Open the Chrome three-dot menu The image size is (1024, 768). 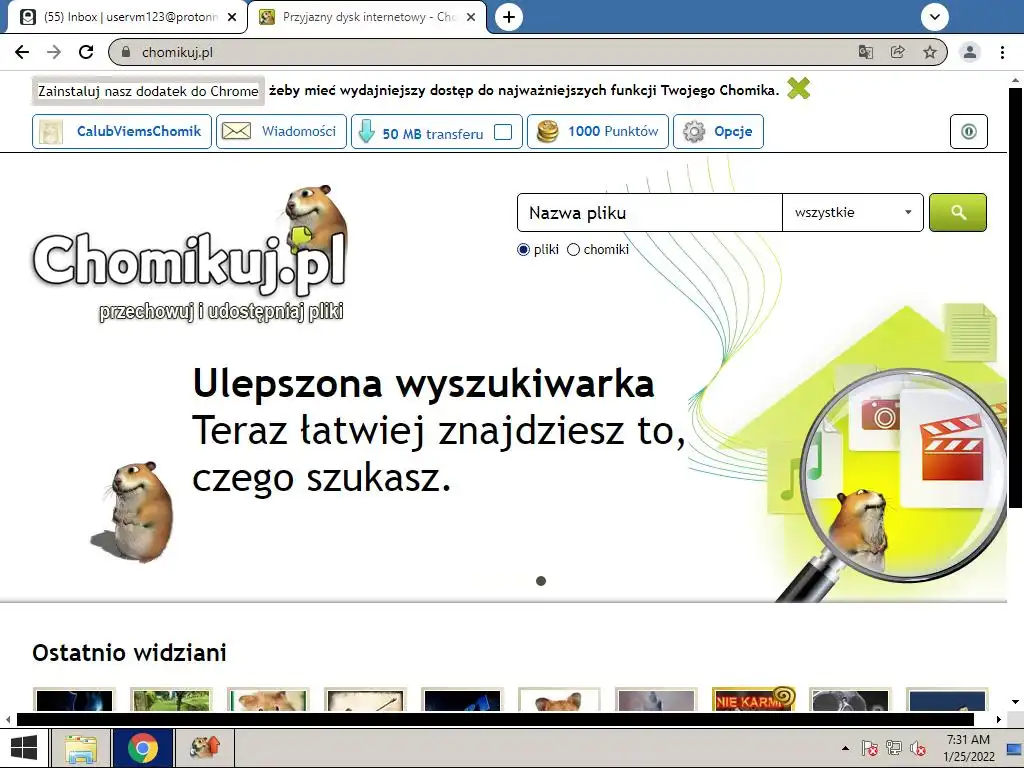click(x=1002, y=52)
